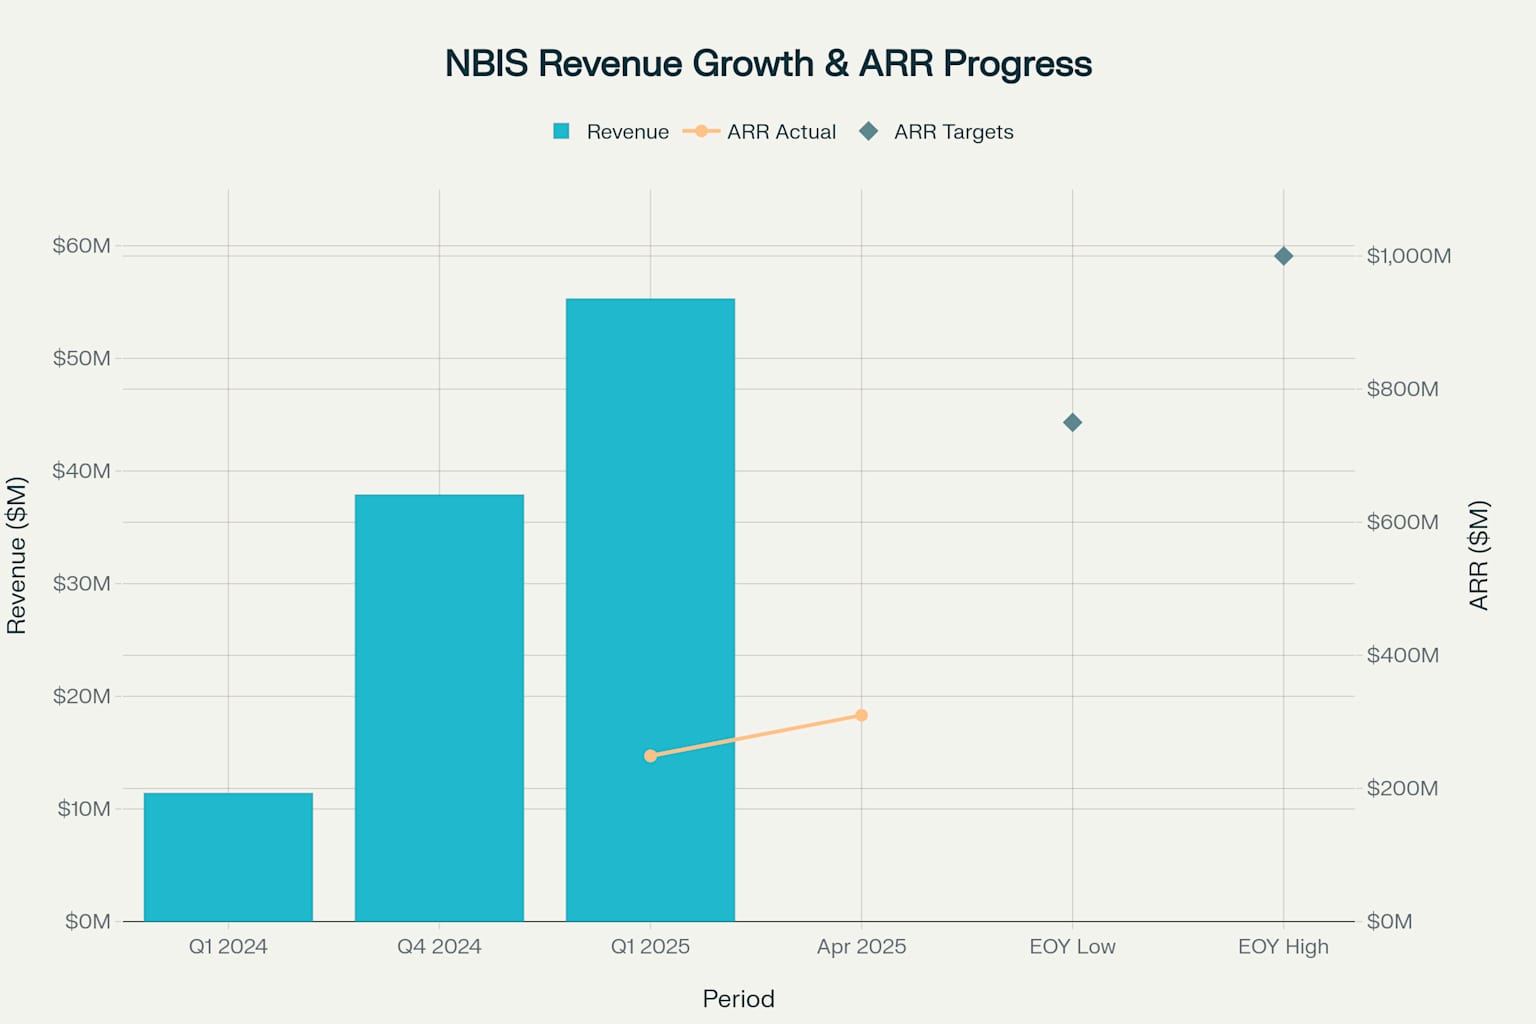
Task: Click the Apr 2025 axis label
Action: (861, 947)
